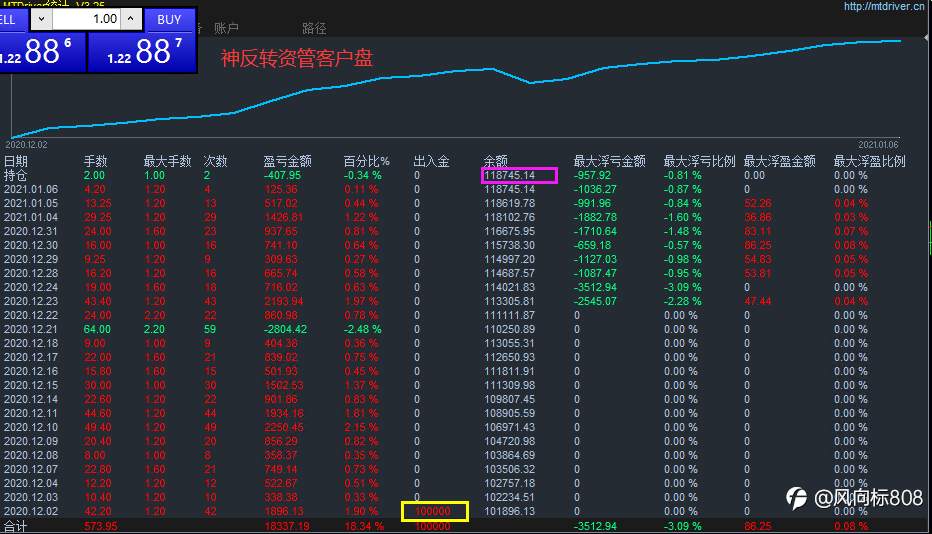Click the 最大浮盈金额 column header

tap(779, 161)
